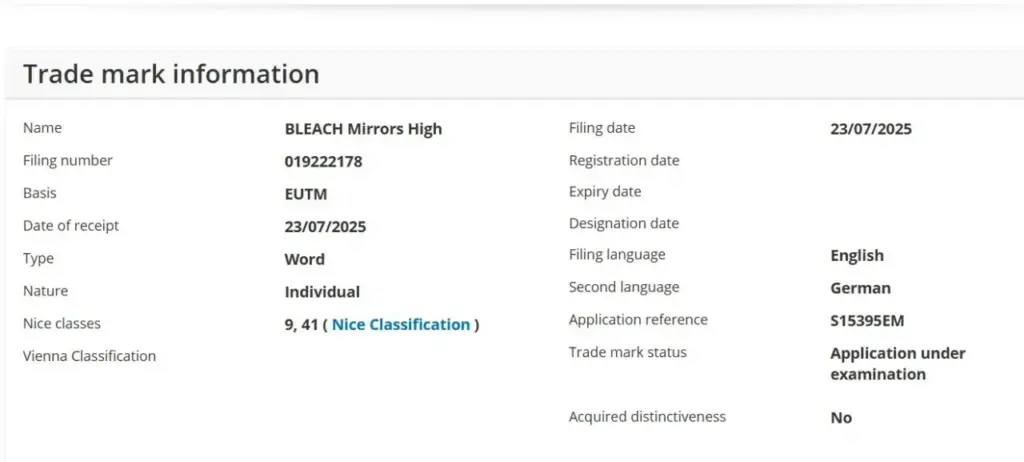
Task: Click the Nice classes label
Action: pos(62,324)
